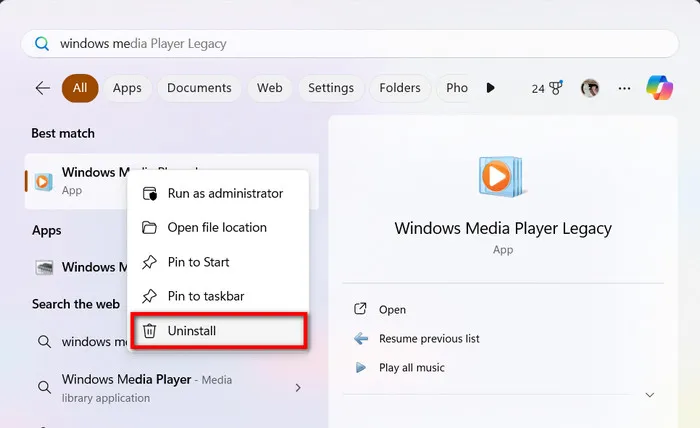This screenshot has width=700, height=428.
Task: Click the Search the web heading
Action: pyautogui.click(x=76, y=304)
